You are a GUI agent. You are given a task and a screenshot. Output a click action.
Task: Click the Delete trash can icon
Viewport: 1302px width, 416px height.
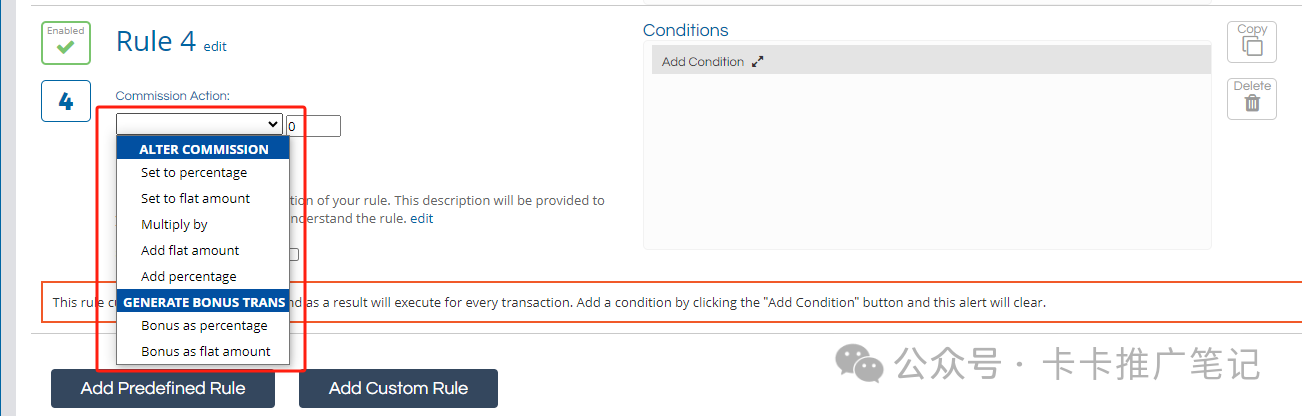click(1252, 99)
